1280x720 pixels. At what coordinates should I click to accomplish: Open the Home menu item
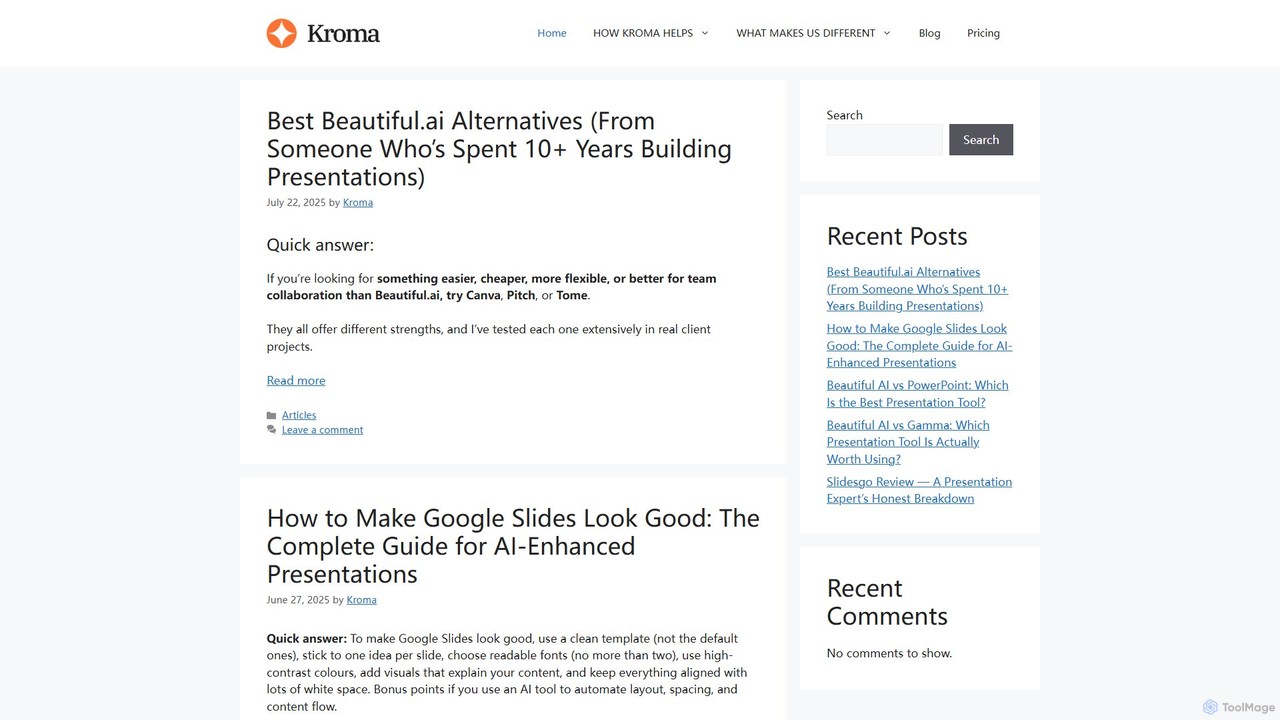[552, 33]
